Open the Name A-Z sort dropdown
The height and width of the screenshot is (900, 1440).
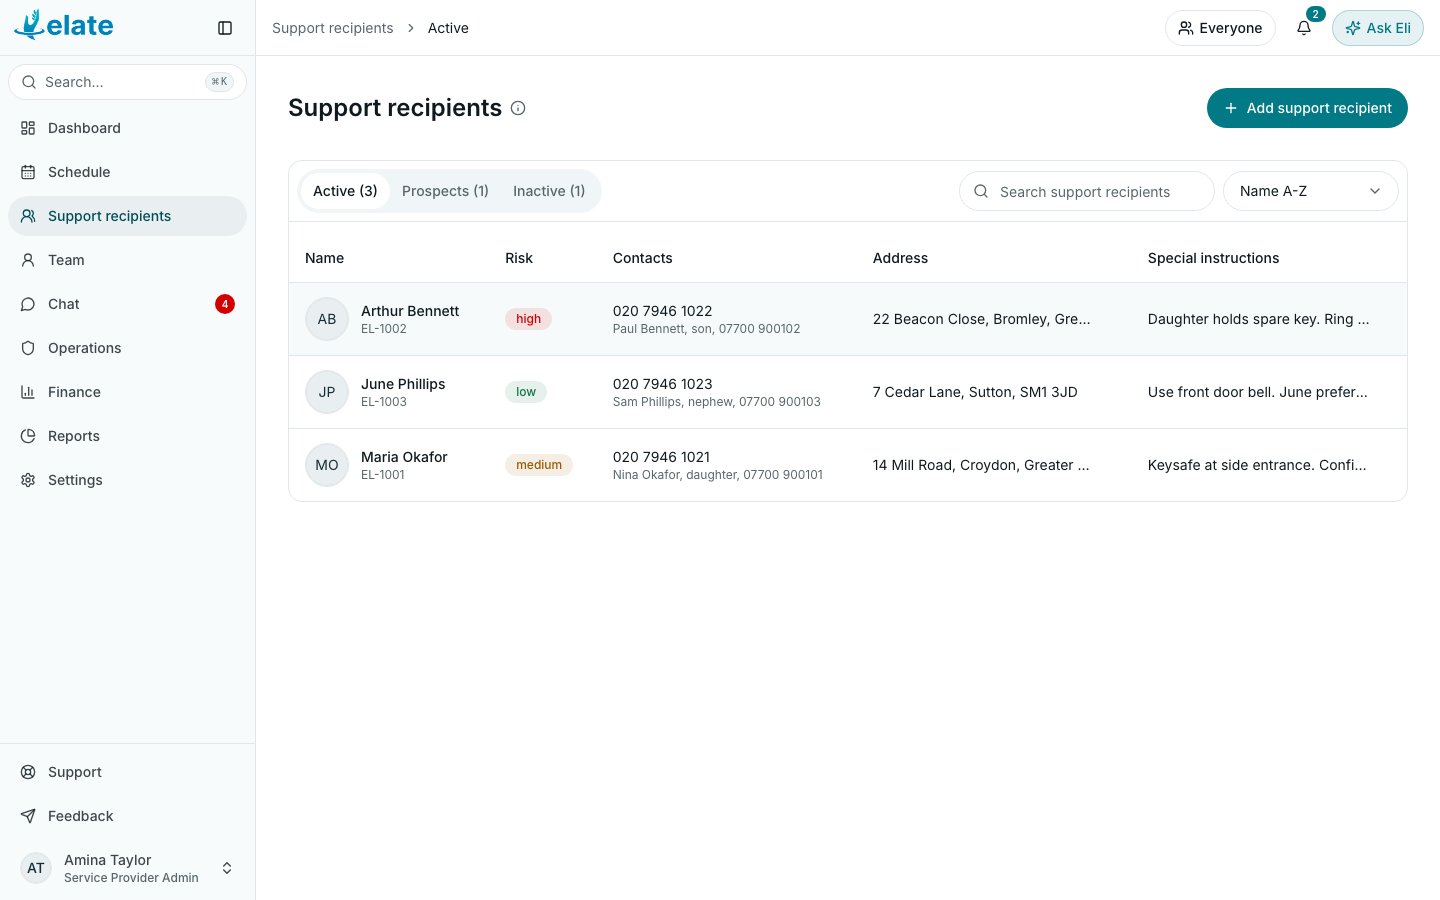[x=1310, y=191]
